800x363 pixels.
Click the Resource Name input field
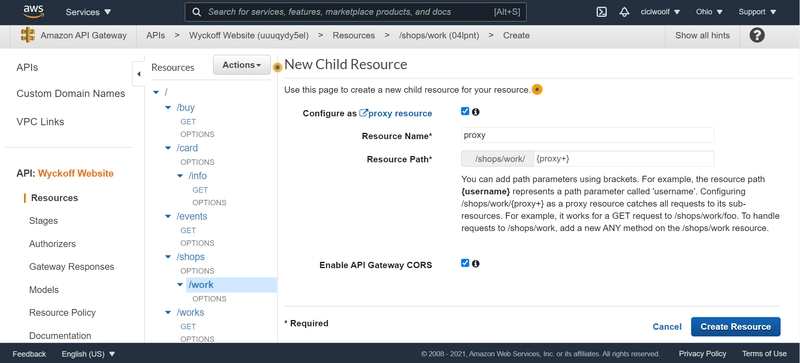click(x=587, y=135)
